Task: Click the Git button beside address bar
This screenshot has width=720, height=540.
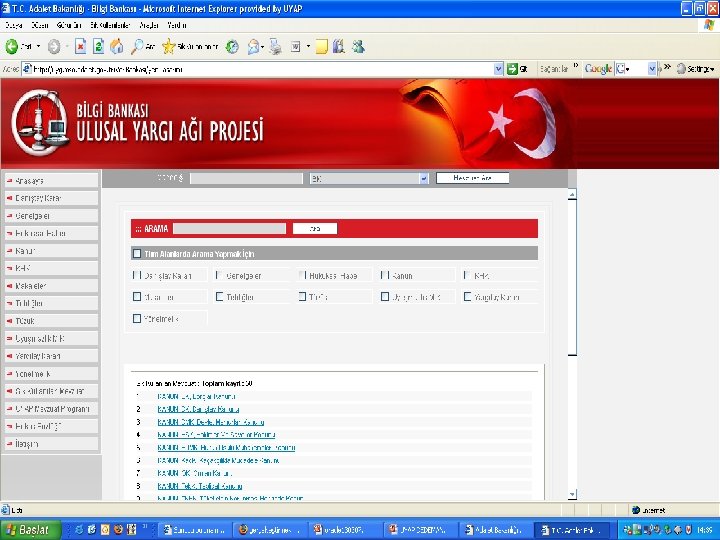Action: (x=518, y=69)
